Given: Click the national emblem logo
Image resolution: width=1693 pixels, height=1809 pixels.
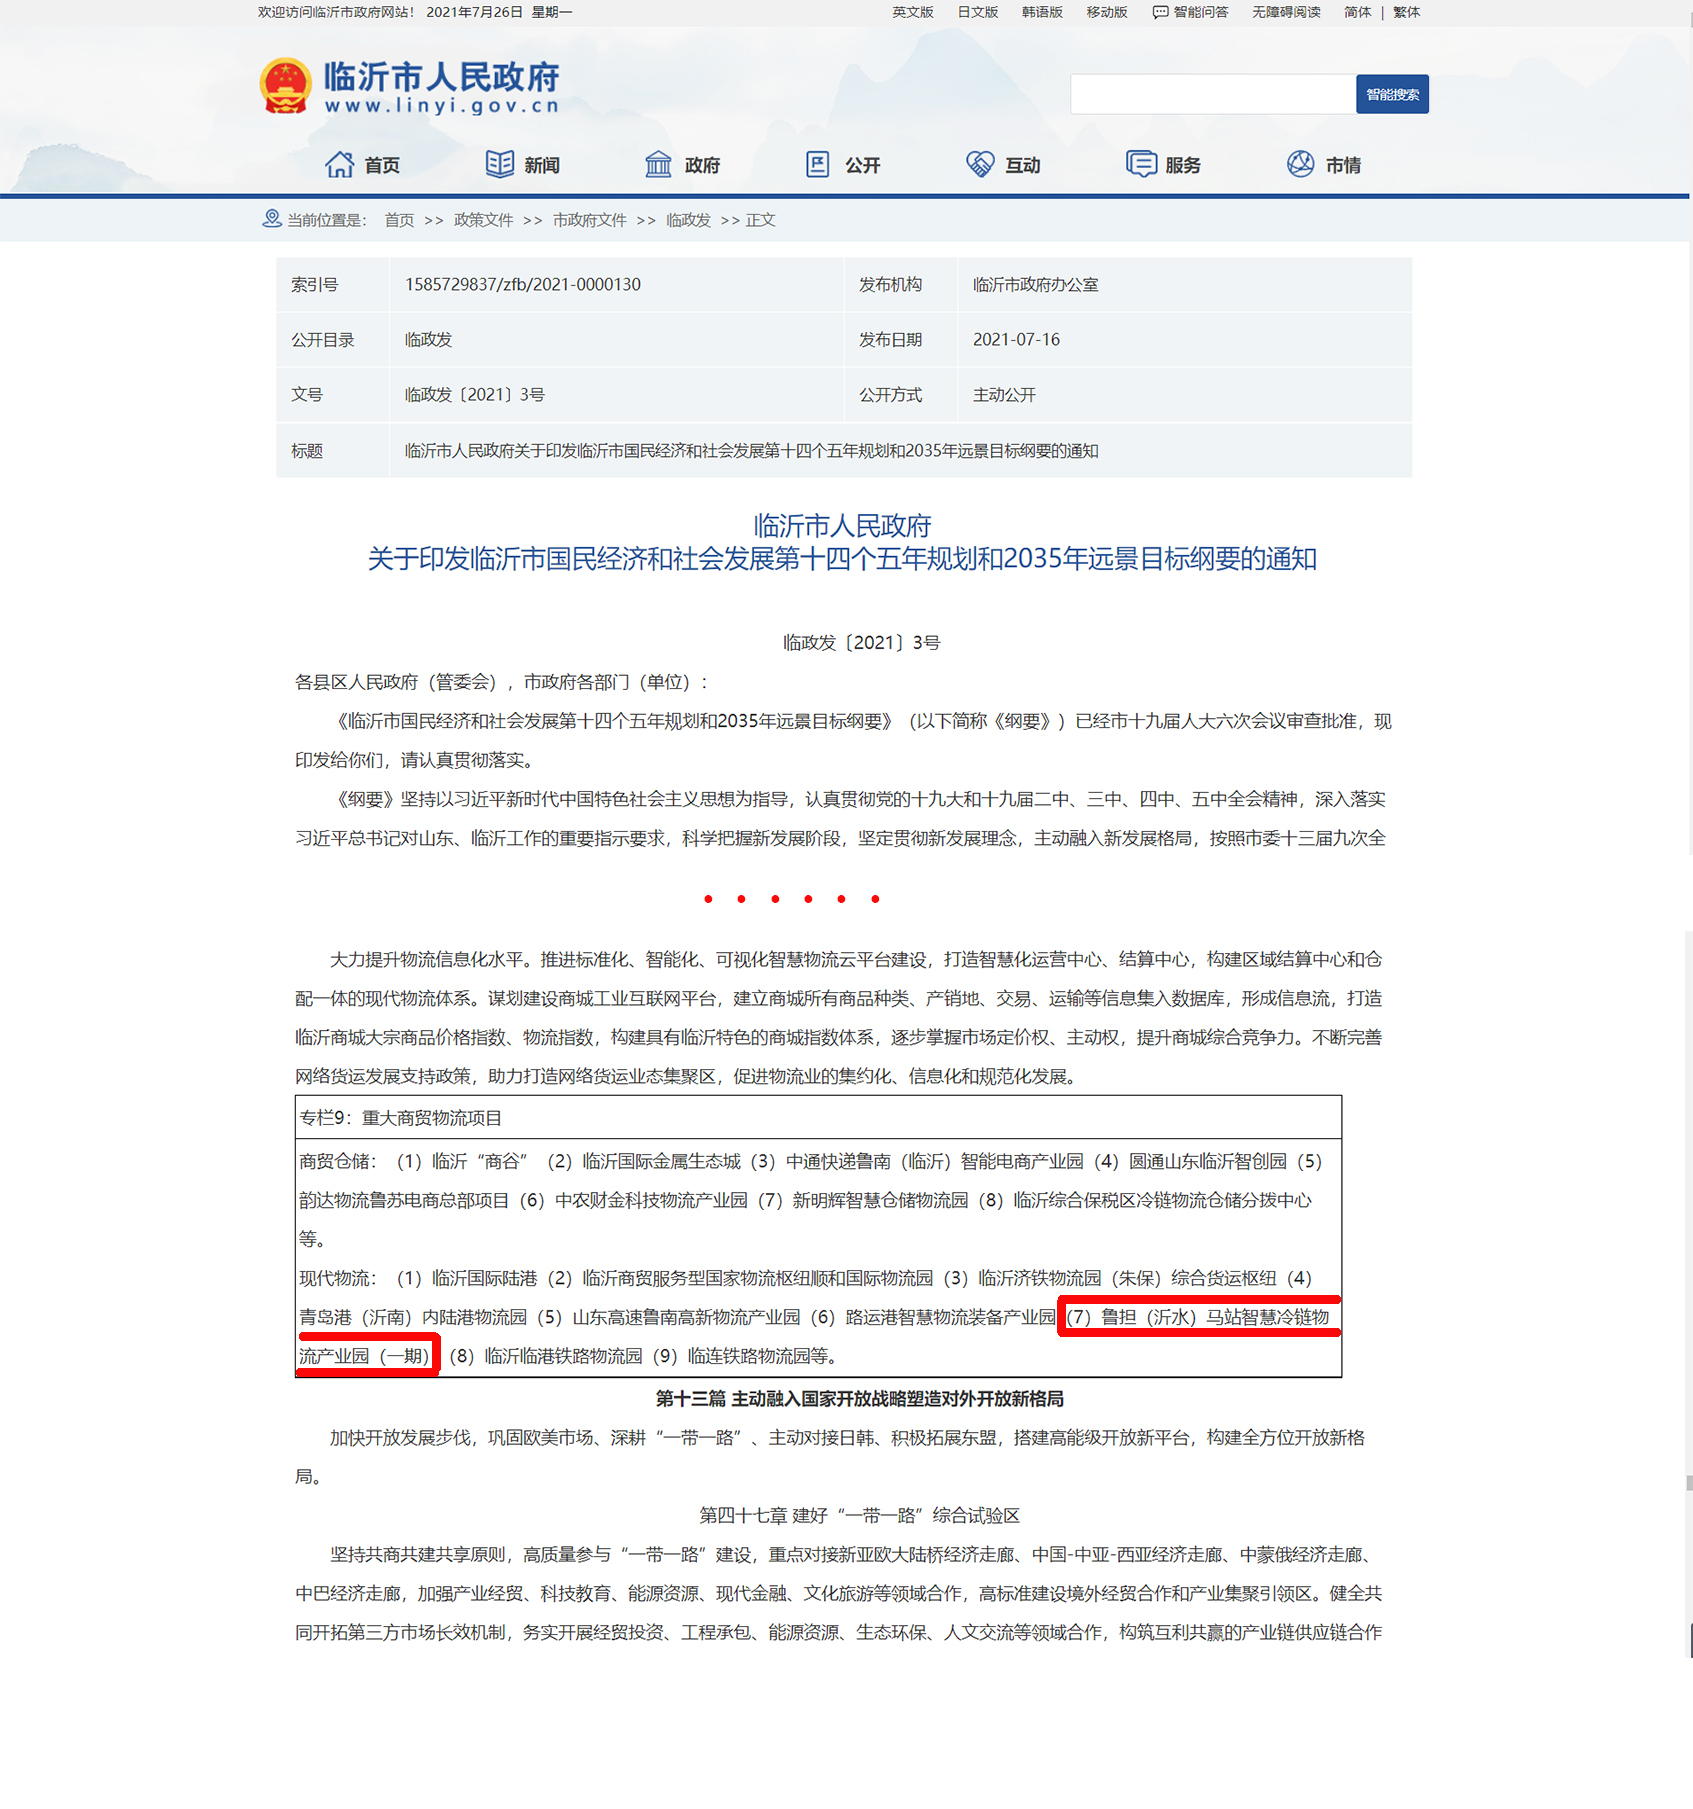Looking at the screenshot, I should point(285,86).
